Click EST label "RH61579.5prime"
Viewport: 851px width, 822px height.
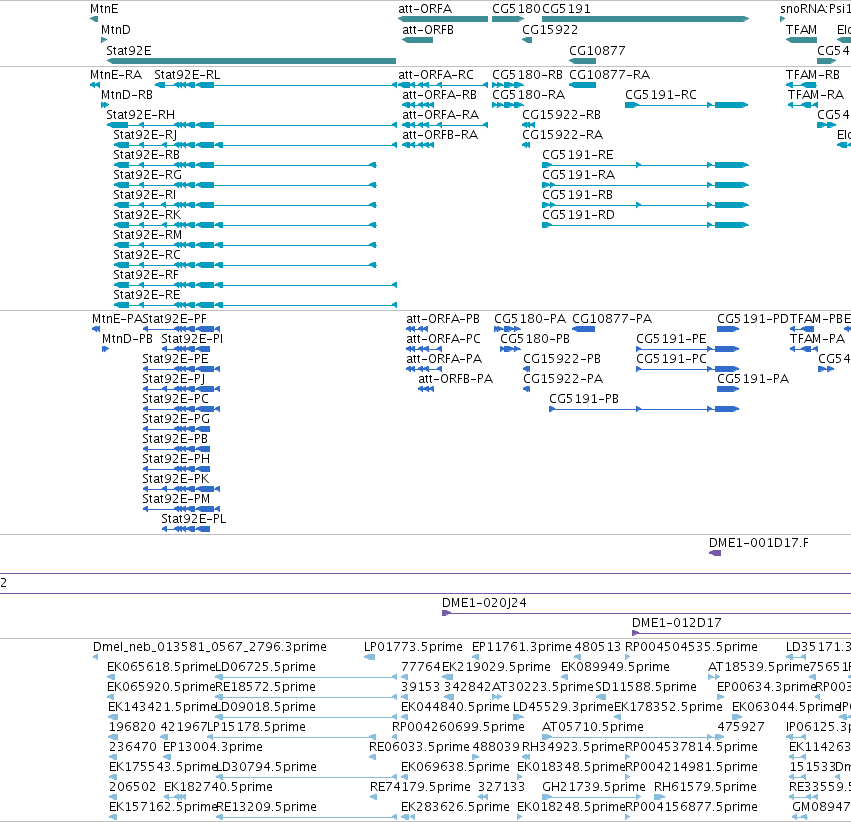tap(706, 787)
